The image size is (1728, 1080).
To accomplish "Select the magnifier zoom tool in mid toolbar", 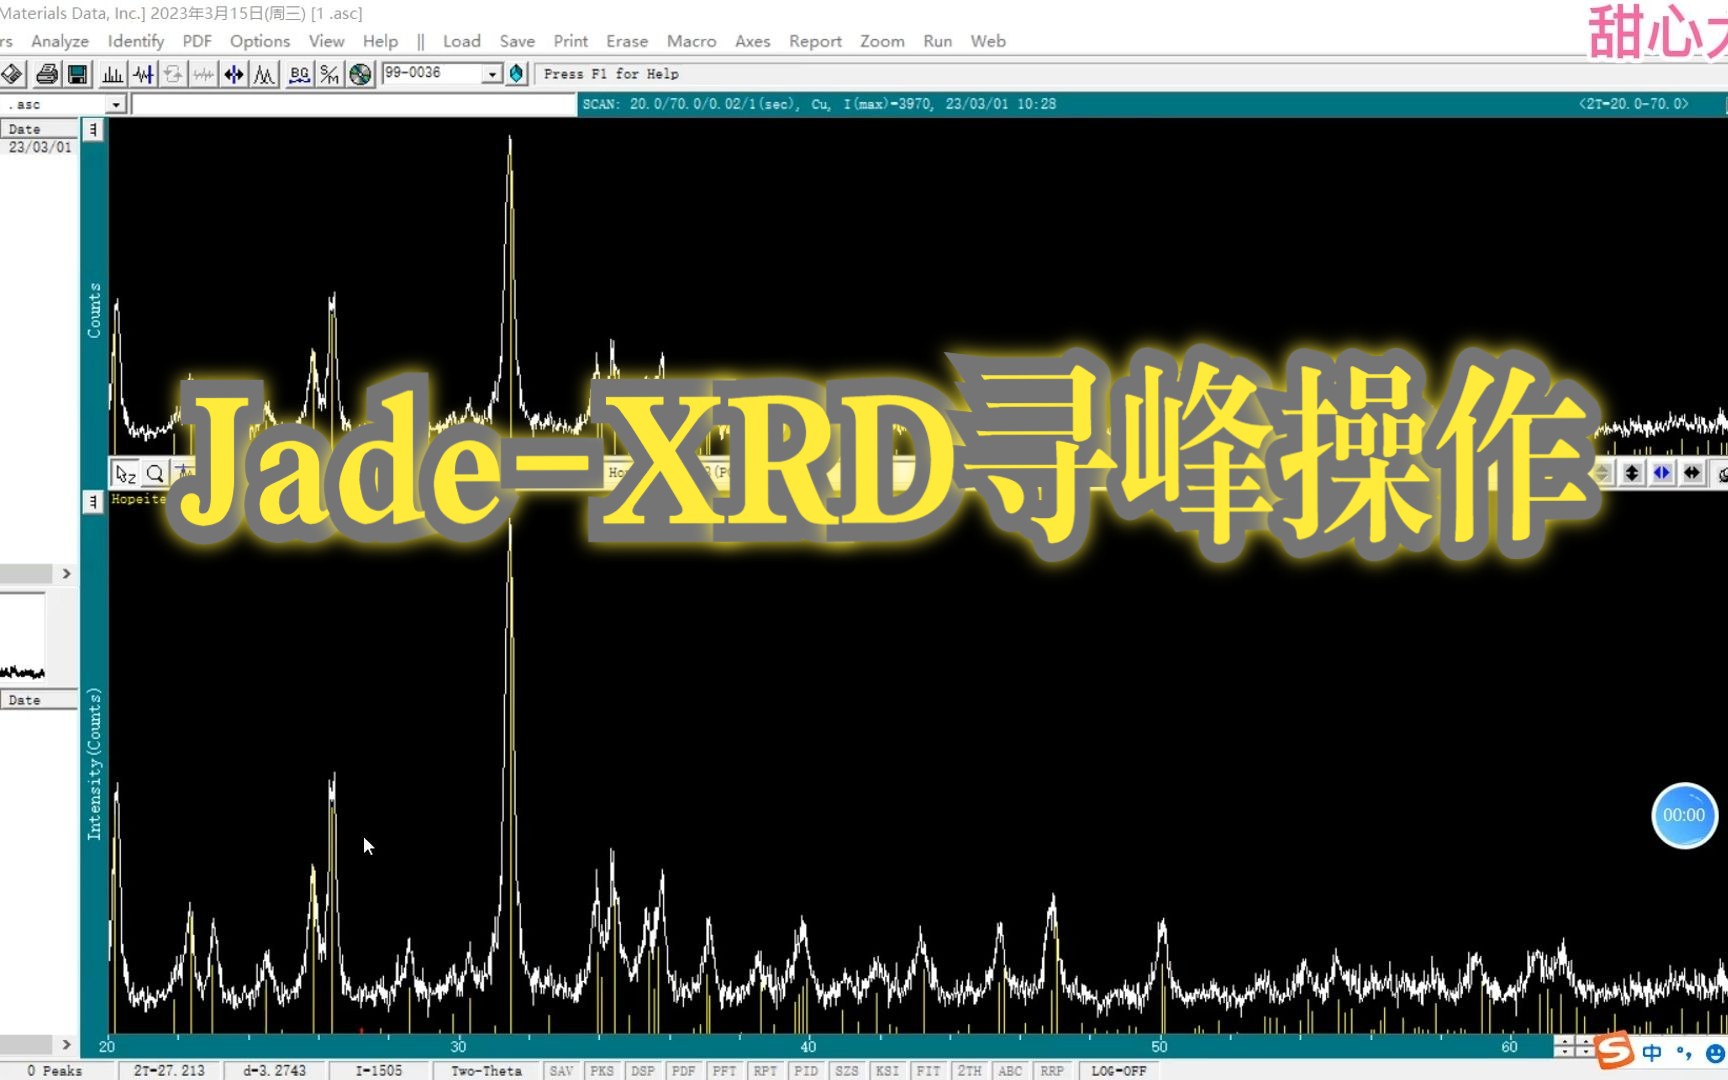I will point(155,473).
